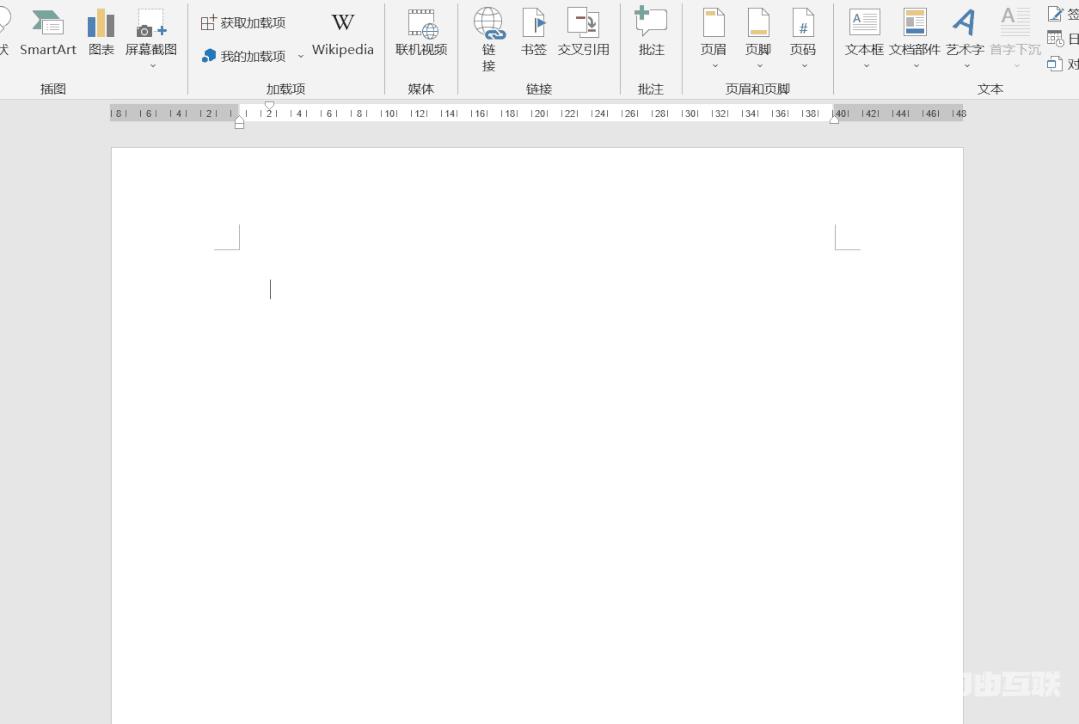Click the 插图 group label
The width and height of the screenshot is (1079, 724).
click(53, 89)
